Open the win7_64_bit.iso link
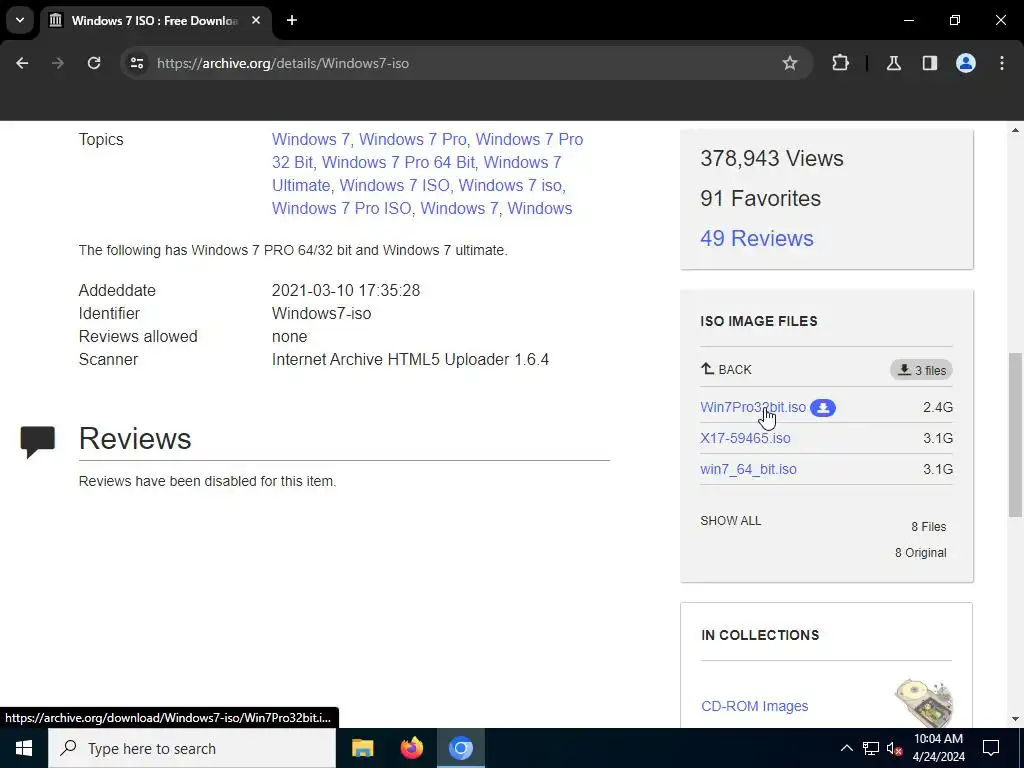 [748, 469]
